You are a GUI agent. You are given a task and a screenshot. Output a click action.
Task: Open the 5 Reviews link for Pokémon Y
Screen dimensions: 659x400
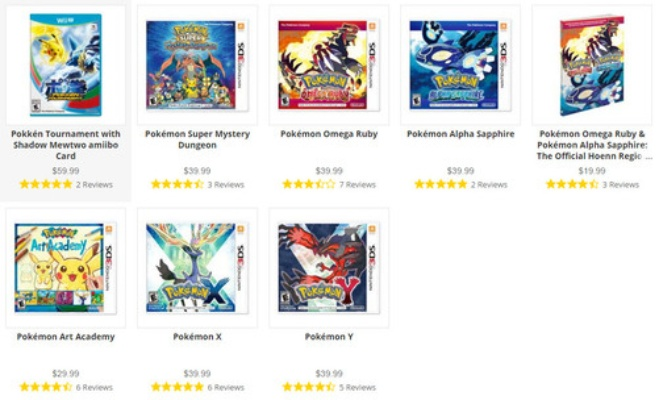[357, 387]
